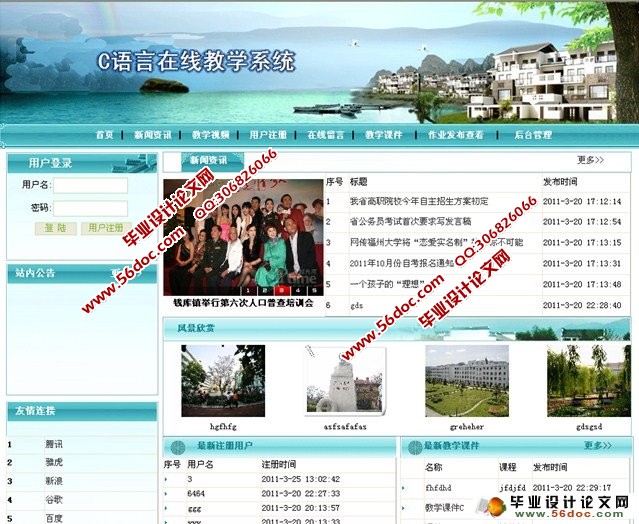
Task: Open news 2011年10月份自考报名通知
Action: point(402,263)
